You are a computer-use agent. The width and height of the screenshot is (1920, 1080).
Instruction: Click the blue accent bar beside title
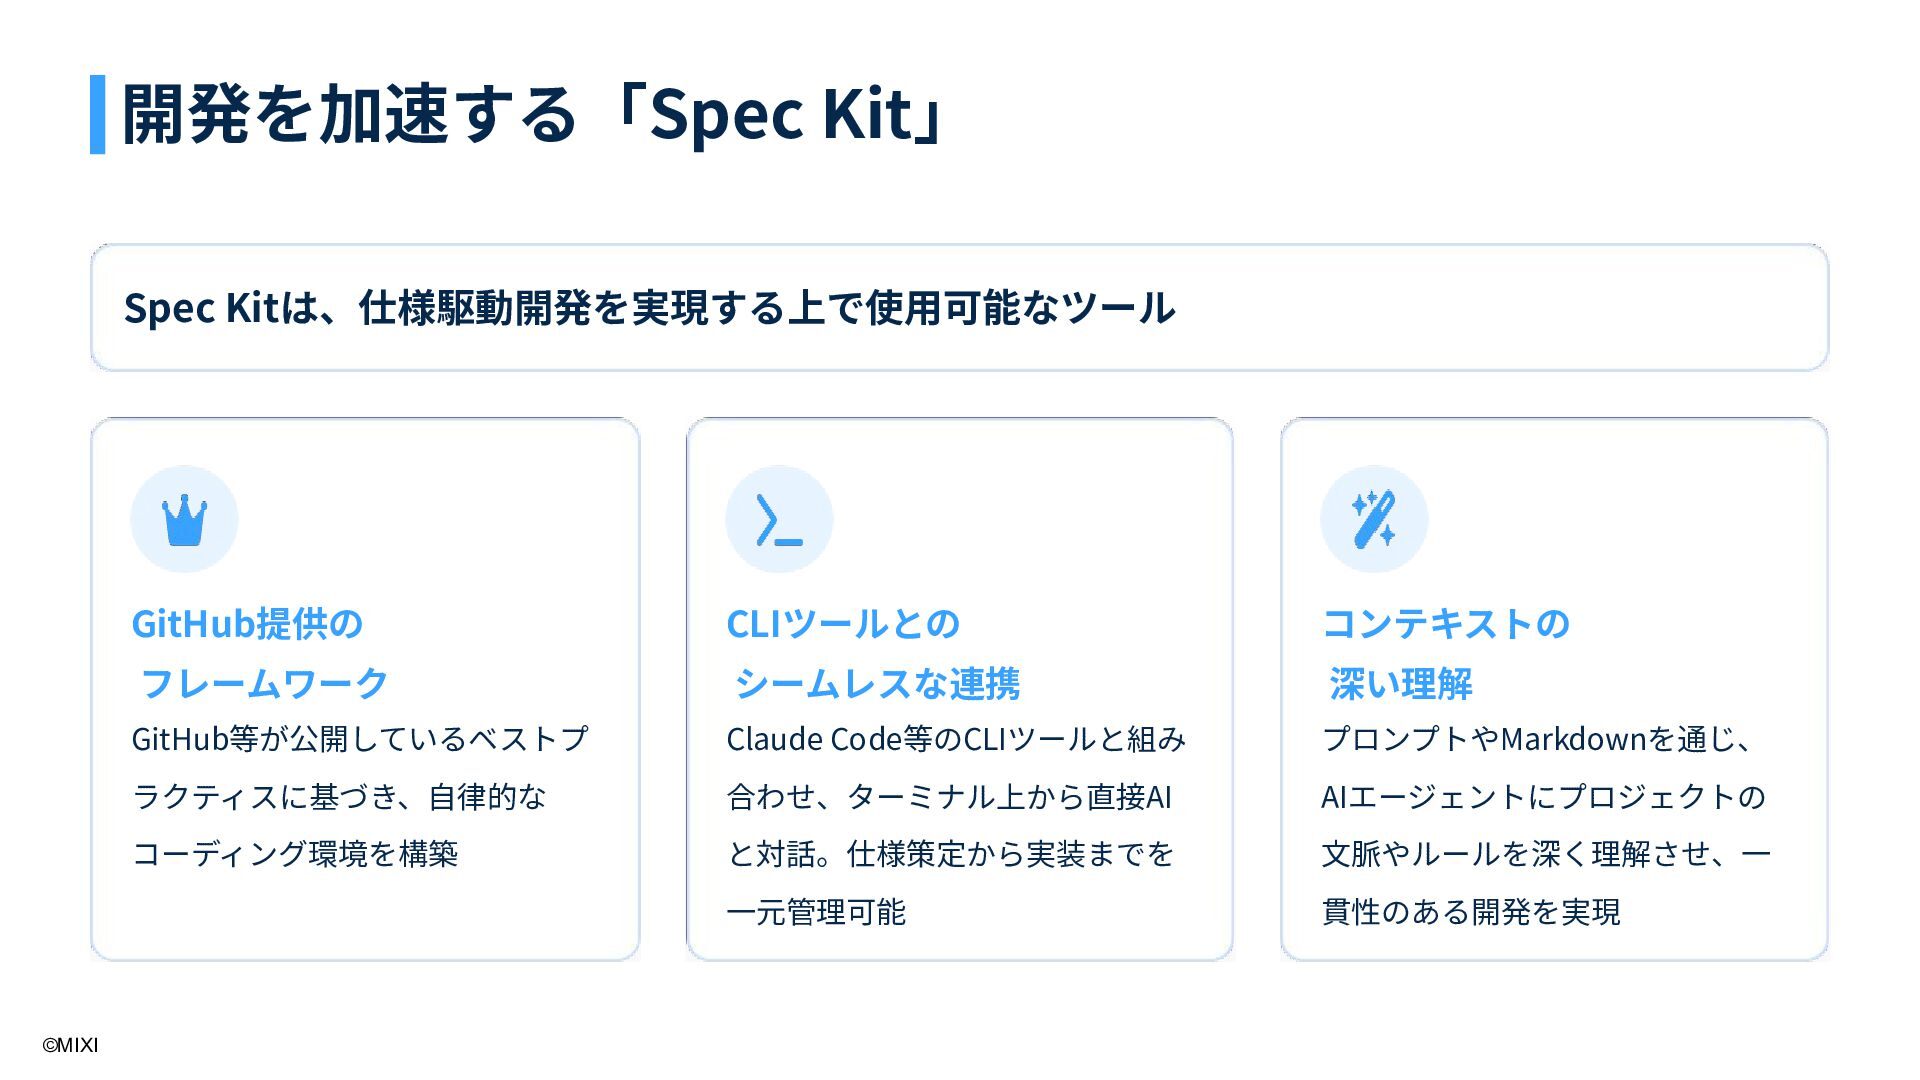point(97,114)
